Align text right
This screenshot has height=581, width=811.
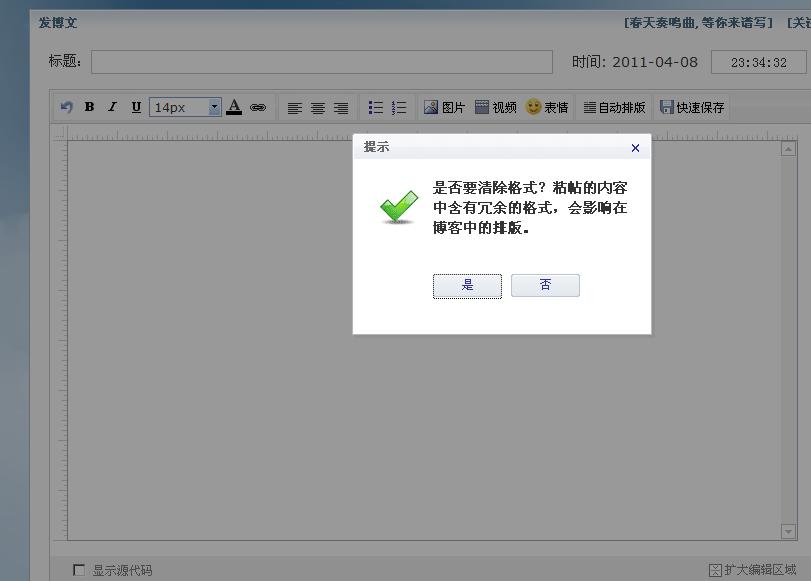341,108
